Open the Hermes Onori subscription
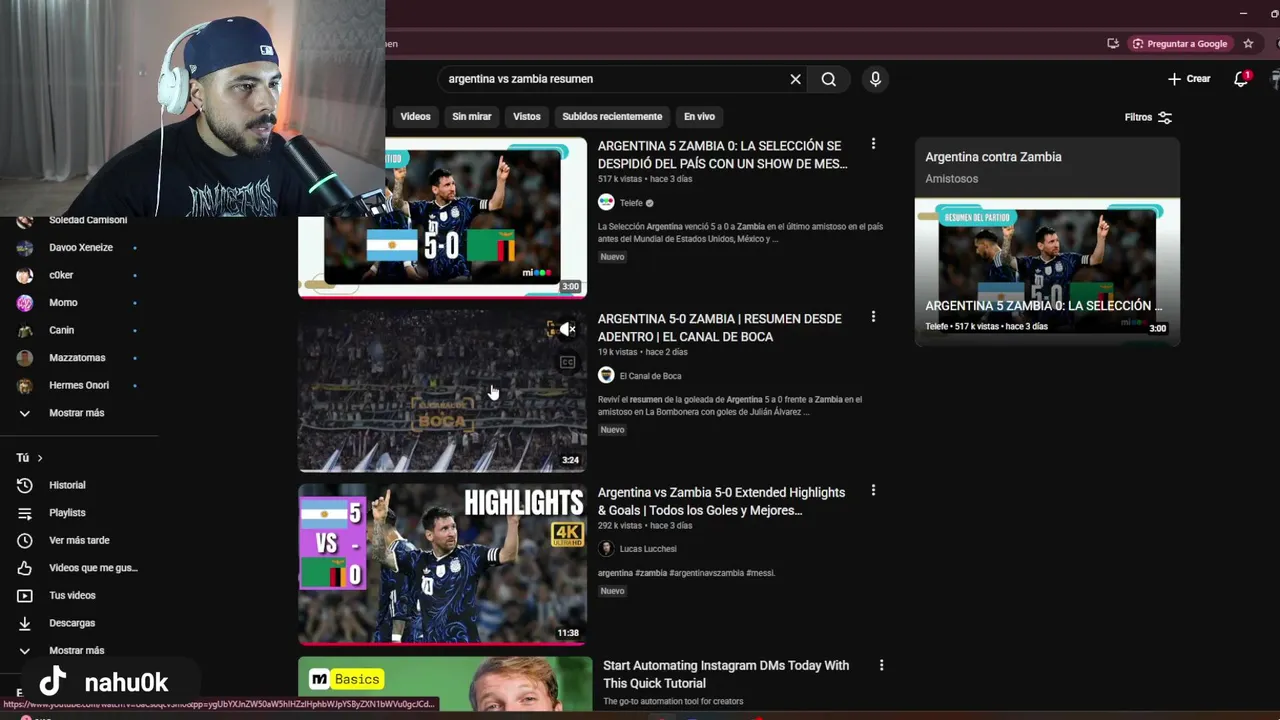Screen dimensions: 1280x720 [x=80, y=385]
